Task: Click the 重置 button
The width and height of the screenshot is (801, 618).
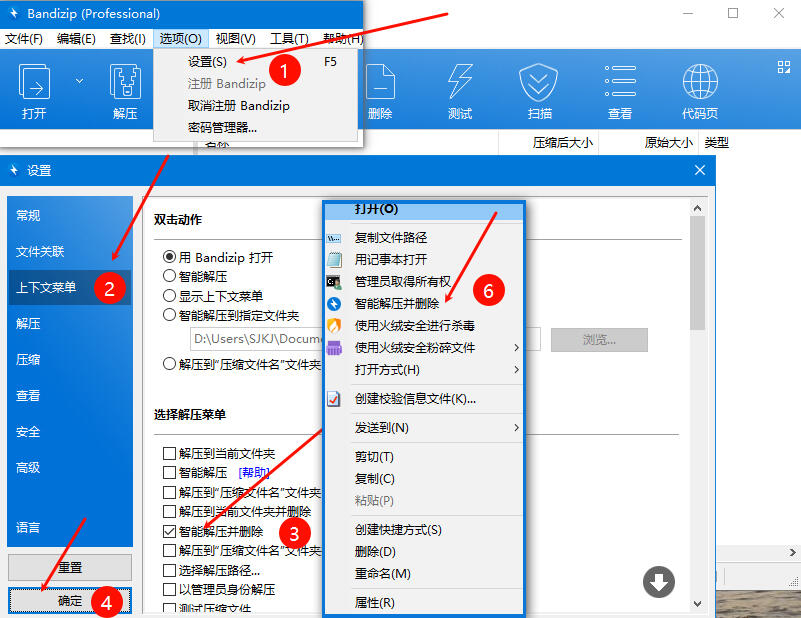Action: point(70,567)
